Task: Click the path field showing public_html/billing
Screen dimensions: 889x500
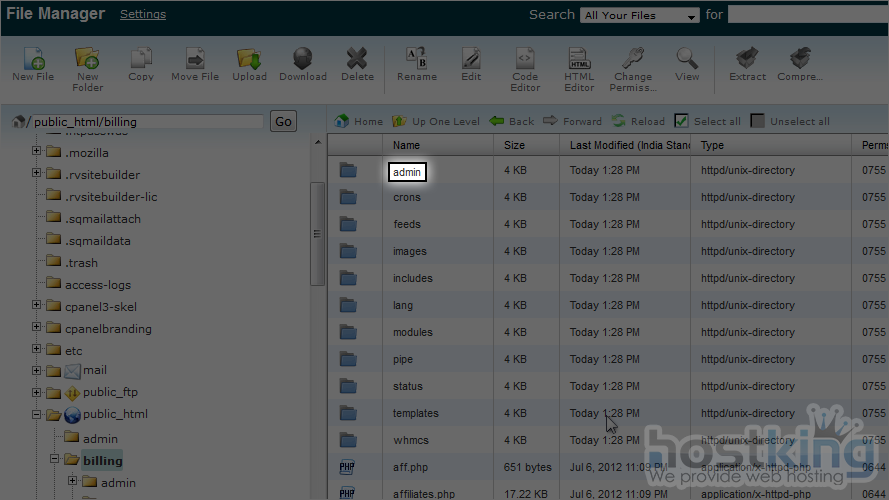Action: [147, 122]
